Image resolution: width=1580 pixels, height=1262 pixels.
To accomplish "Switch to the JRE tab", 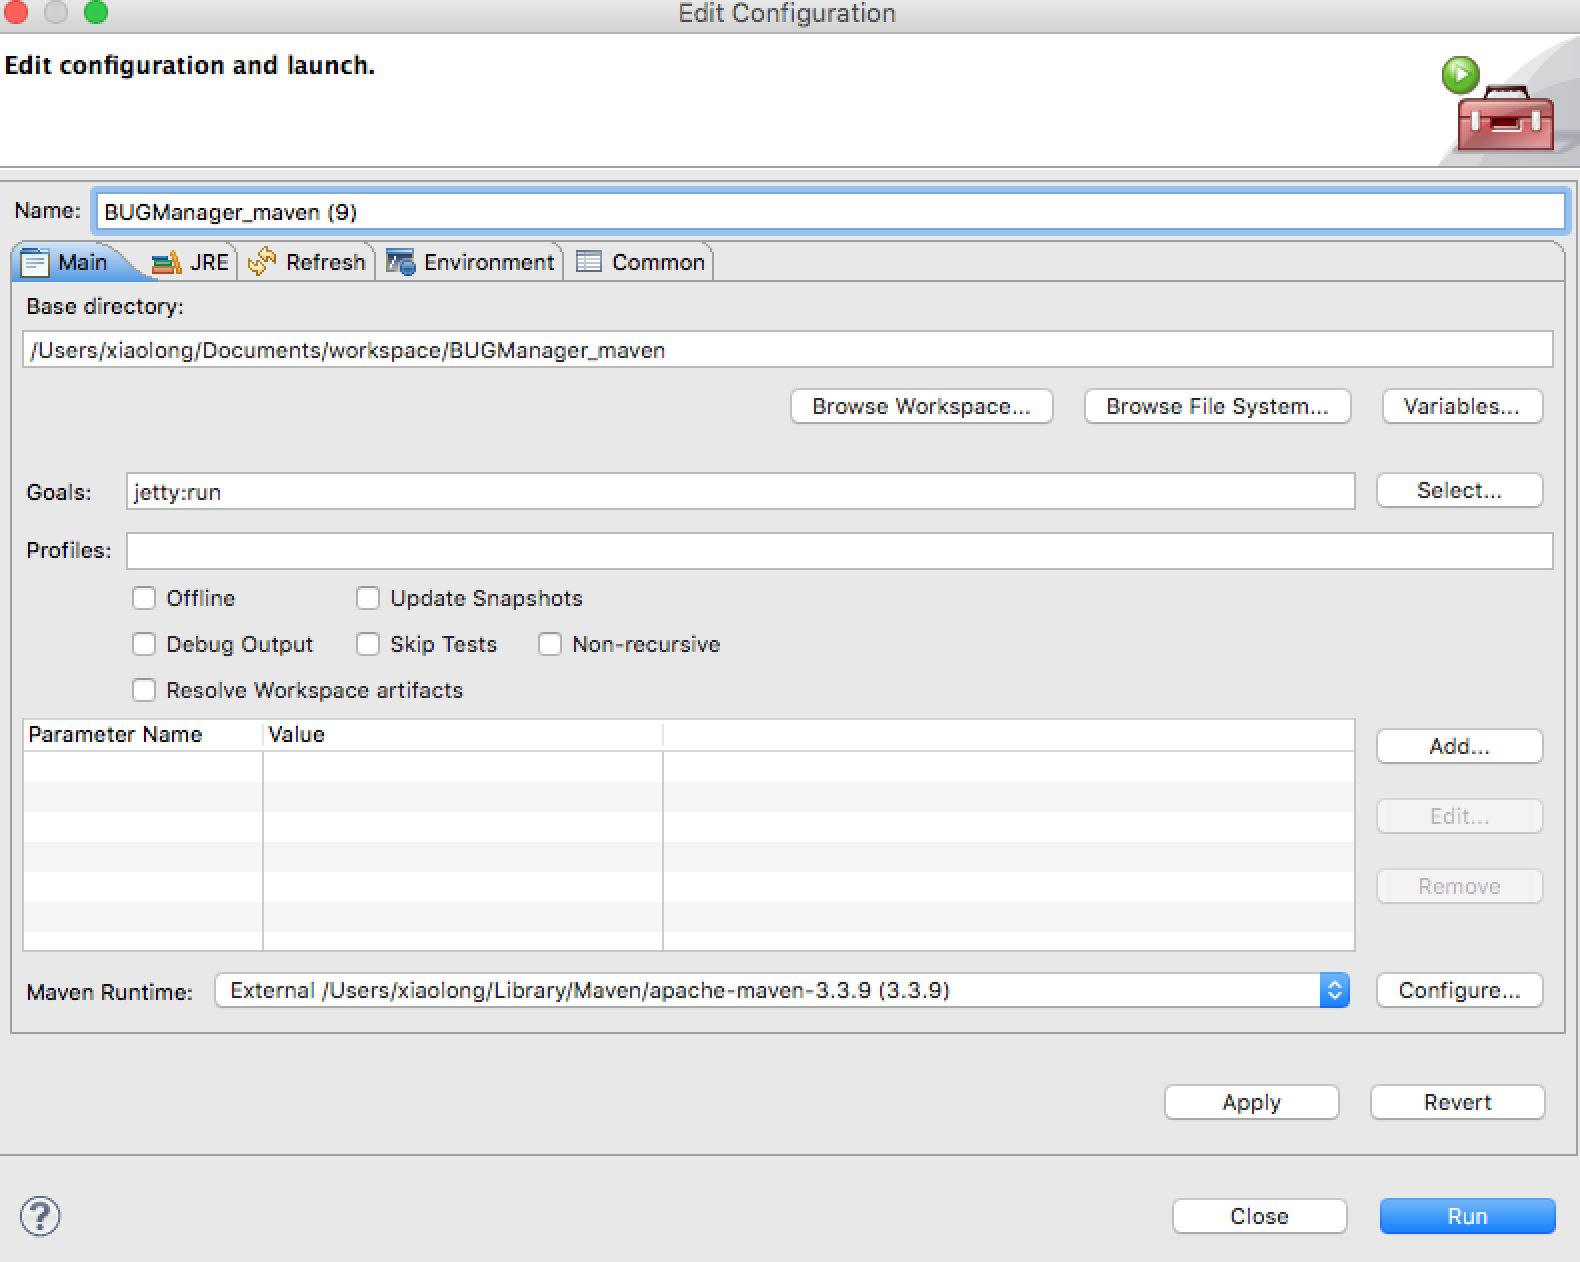I will coord(208,262).
